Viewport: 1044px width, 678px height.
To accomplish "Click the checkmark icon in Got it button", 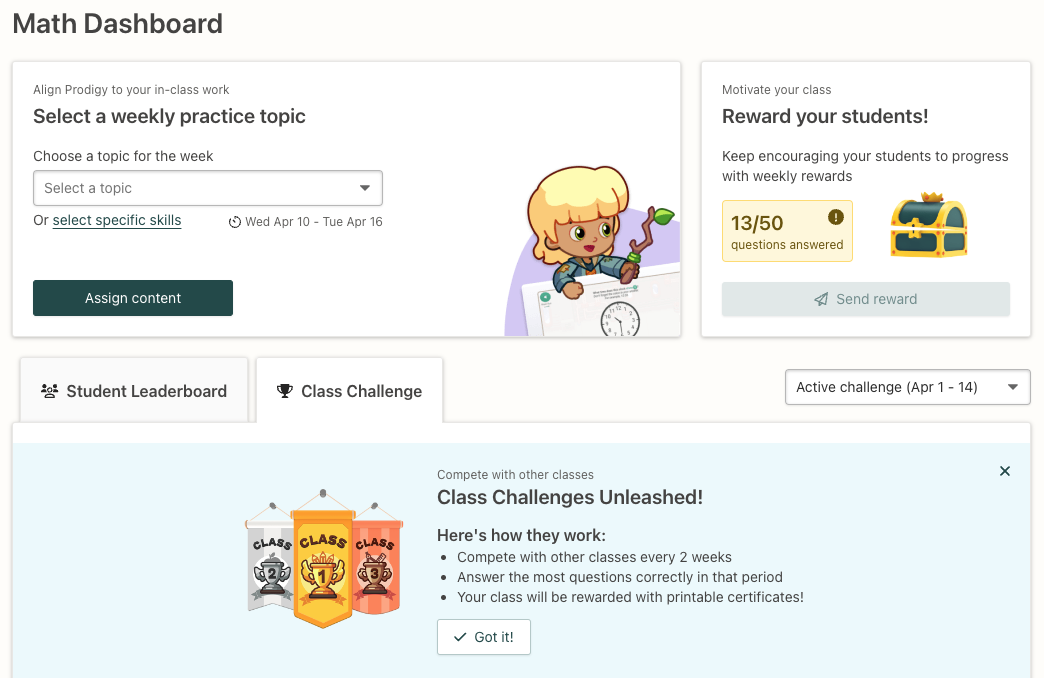I will [461, 636].
